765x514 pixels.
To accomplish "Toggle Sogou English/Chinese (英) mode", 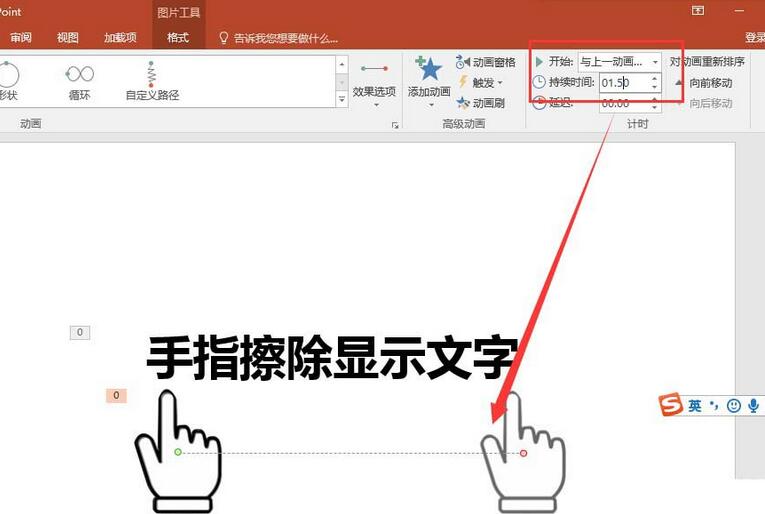I will pos(695,406).
